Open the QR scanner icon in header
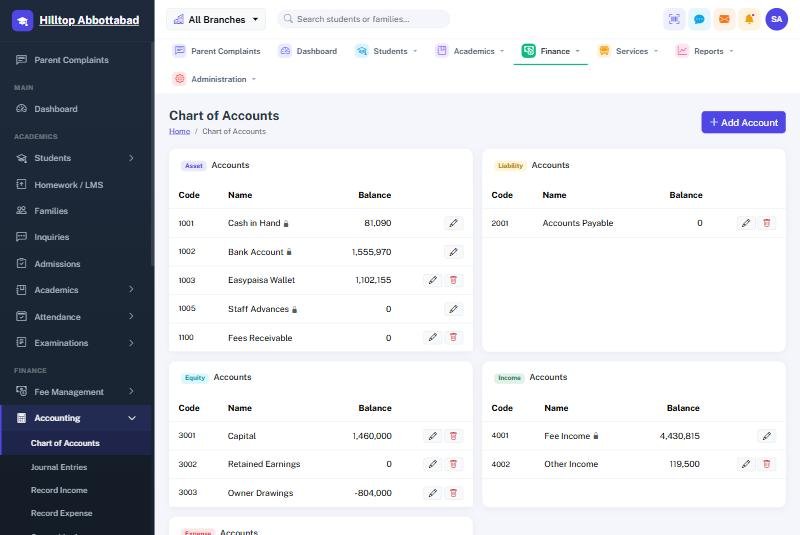 [674, 19]
